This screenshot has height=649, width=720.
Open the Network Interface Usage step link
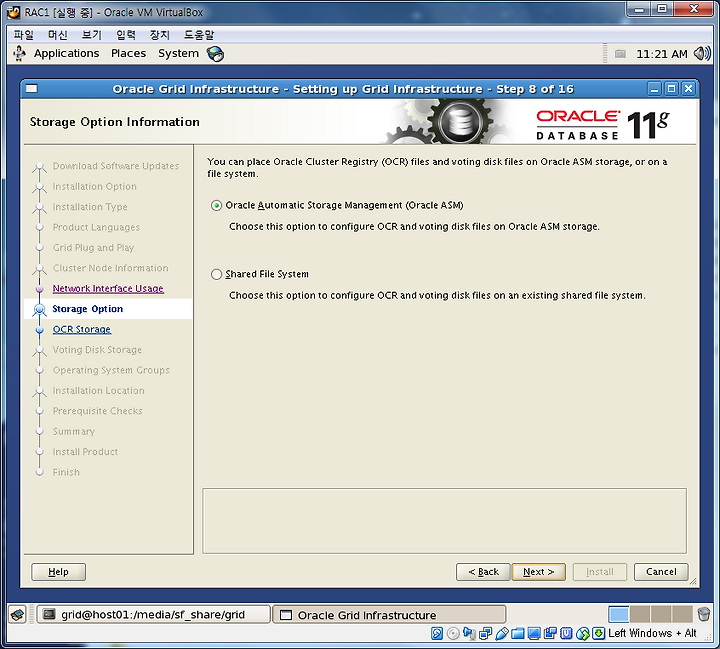pyautogui.click(x=108, y=288)
